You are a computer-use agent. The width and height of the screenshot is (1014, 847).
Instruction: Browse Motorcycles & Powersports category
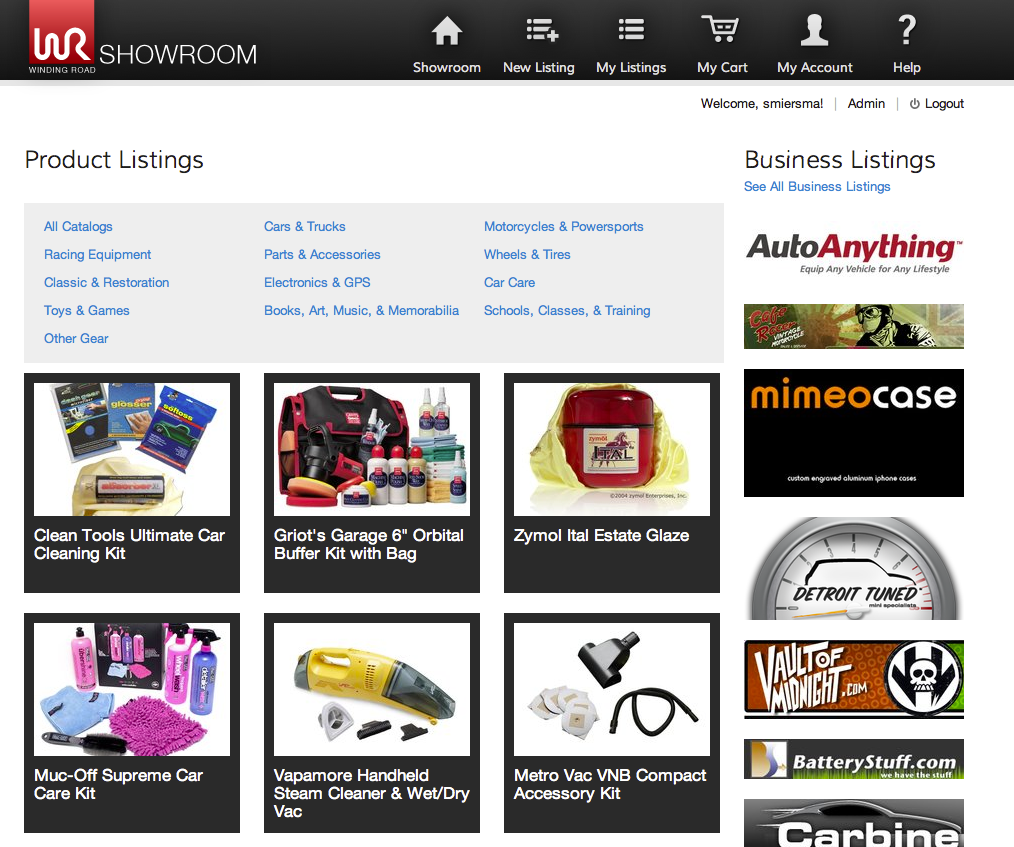(x=564, y=226)
